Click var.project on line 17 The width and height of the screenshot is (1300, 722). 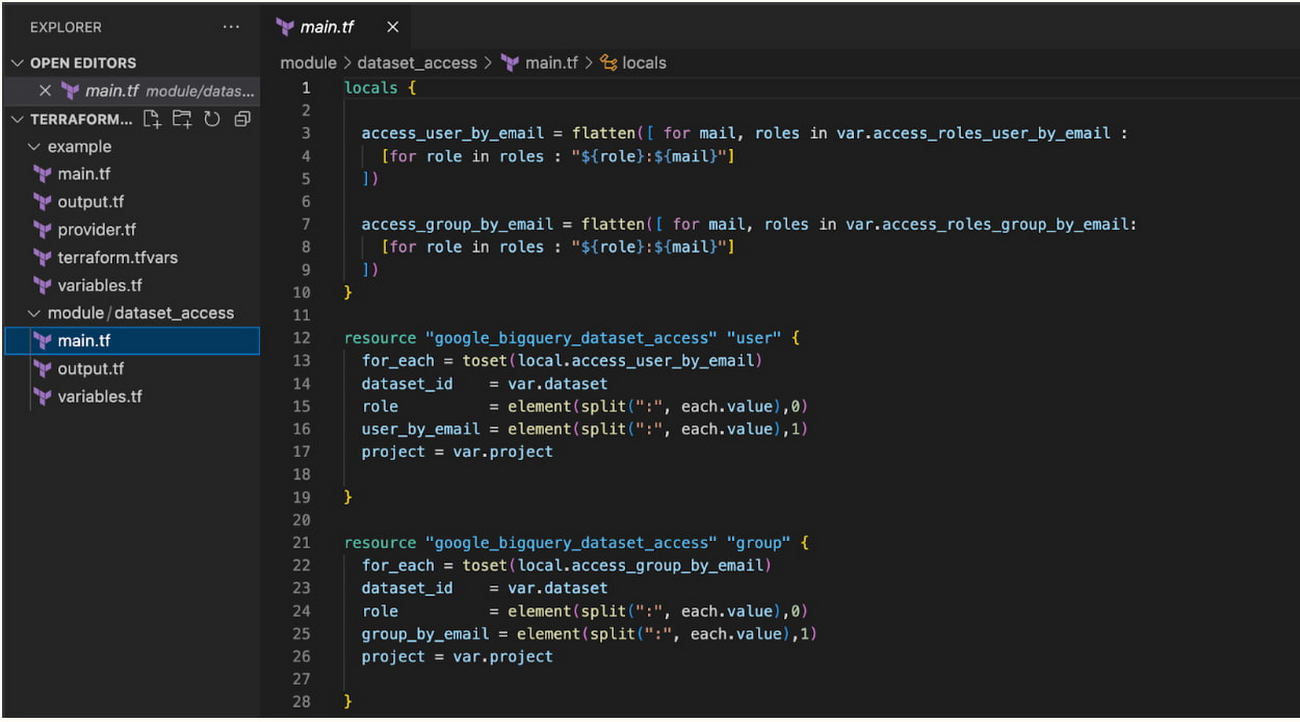503,452
